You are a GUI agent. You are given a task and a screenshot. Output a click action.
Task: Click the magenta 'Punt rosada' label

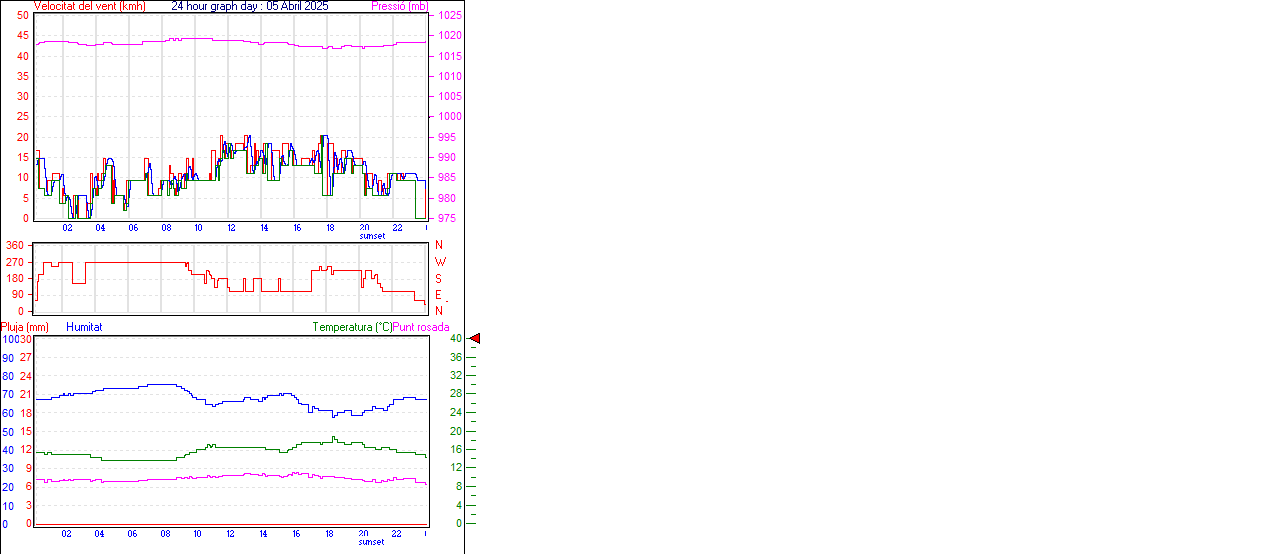tap(421, 327)
